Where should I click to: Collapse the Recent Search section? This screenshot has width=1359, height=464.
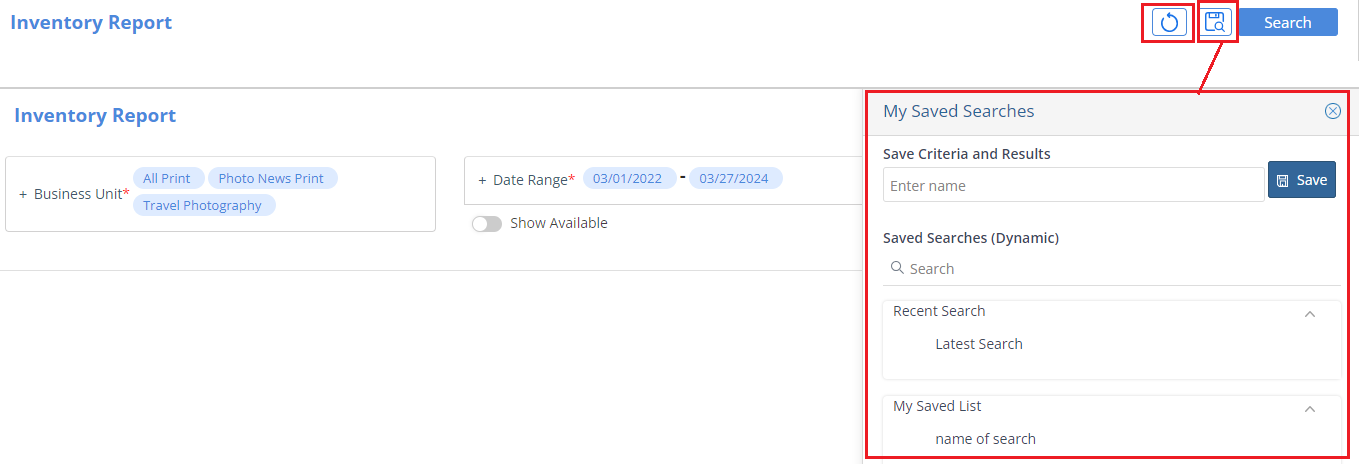1310,314
